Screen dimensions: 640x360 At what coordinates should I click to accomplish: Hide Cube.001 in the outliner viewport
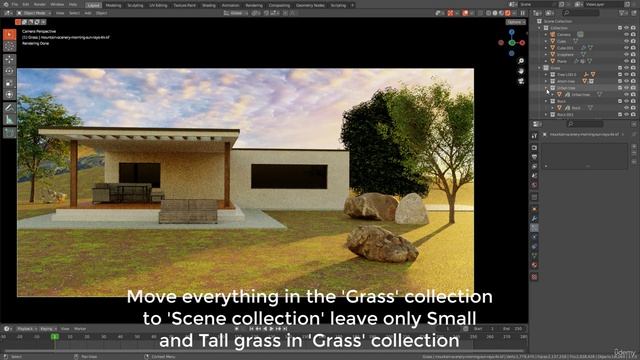(626, 48)
